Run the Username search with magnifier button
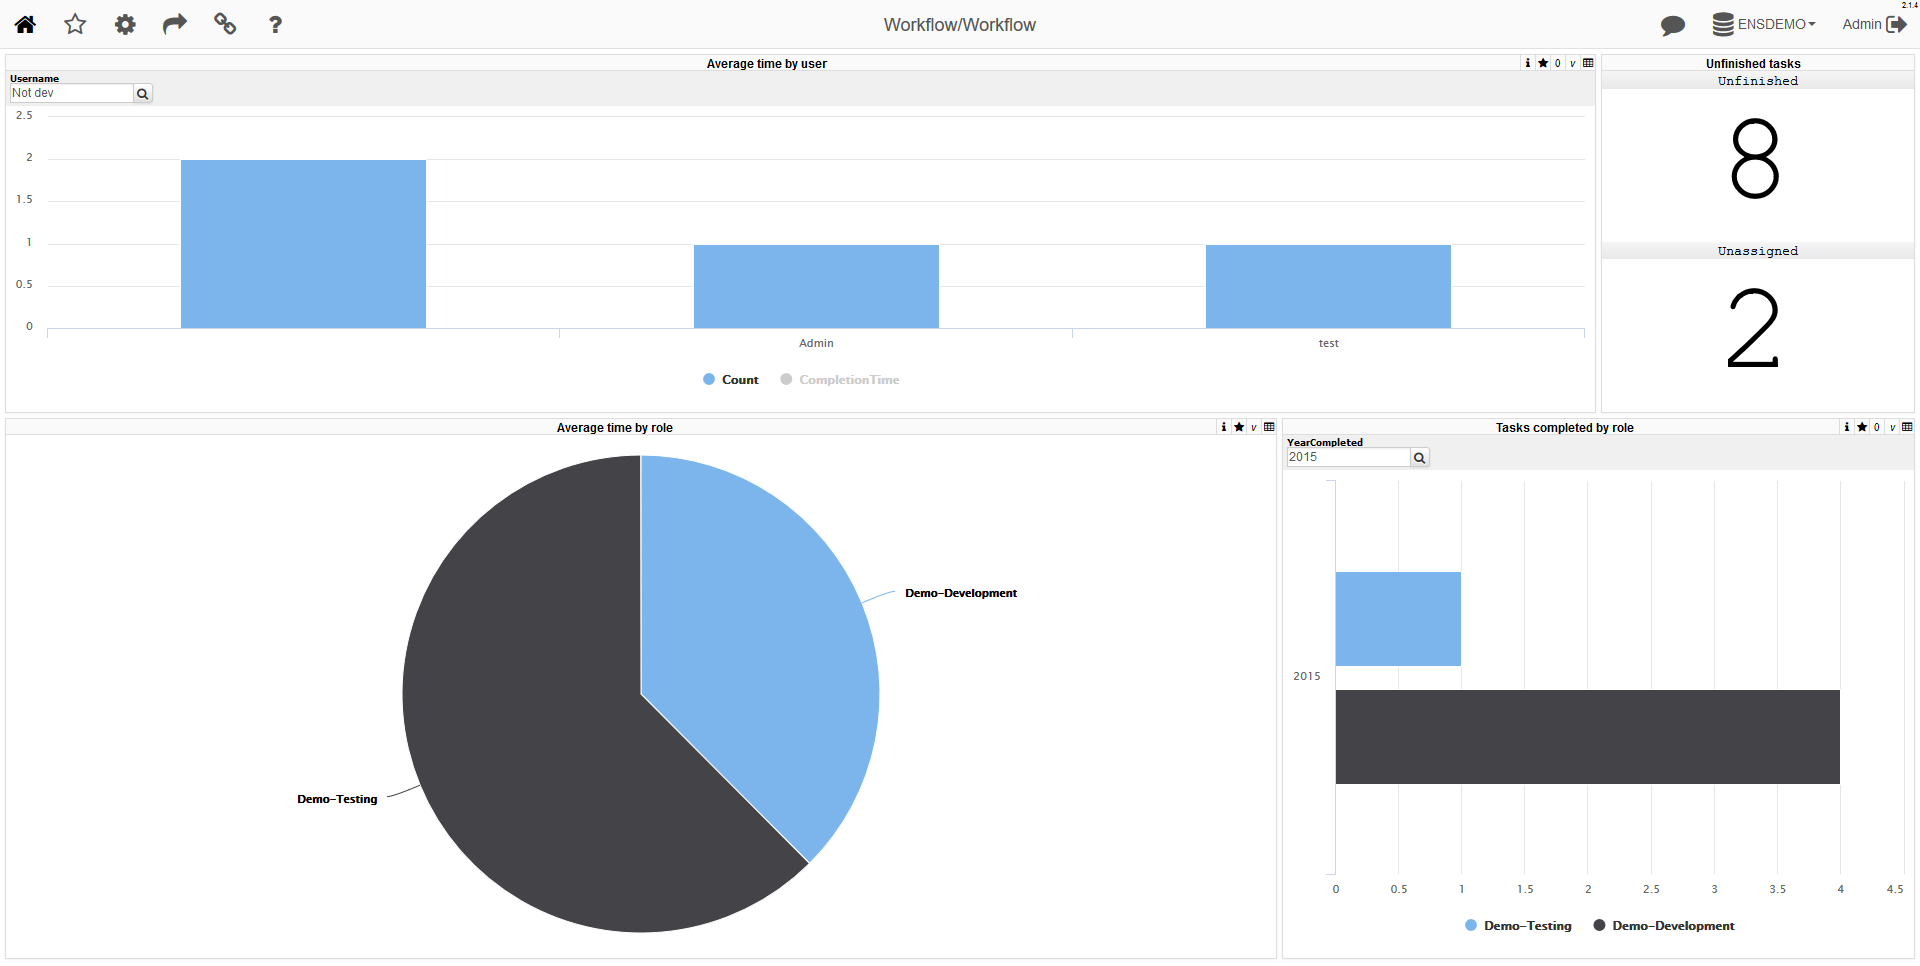Image resolution: width=1920 pixels, height=966 pixels. click(x=142, y=93)
